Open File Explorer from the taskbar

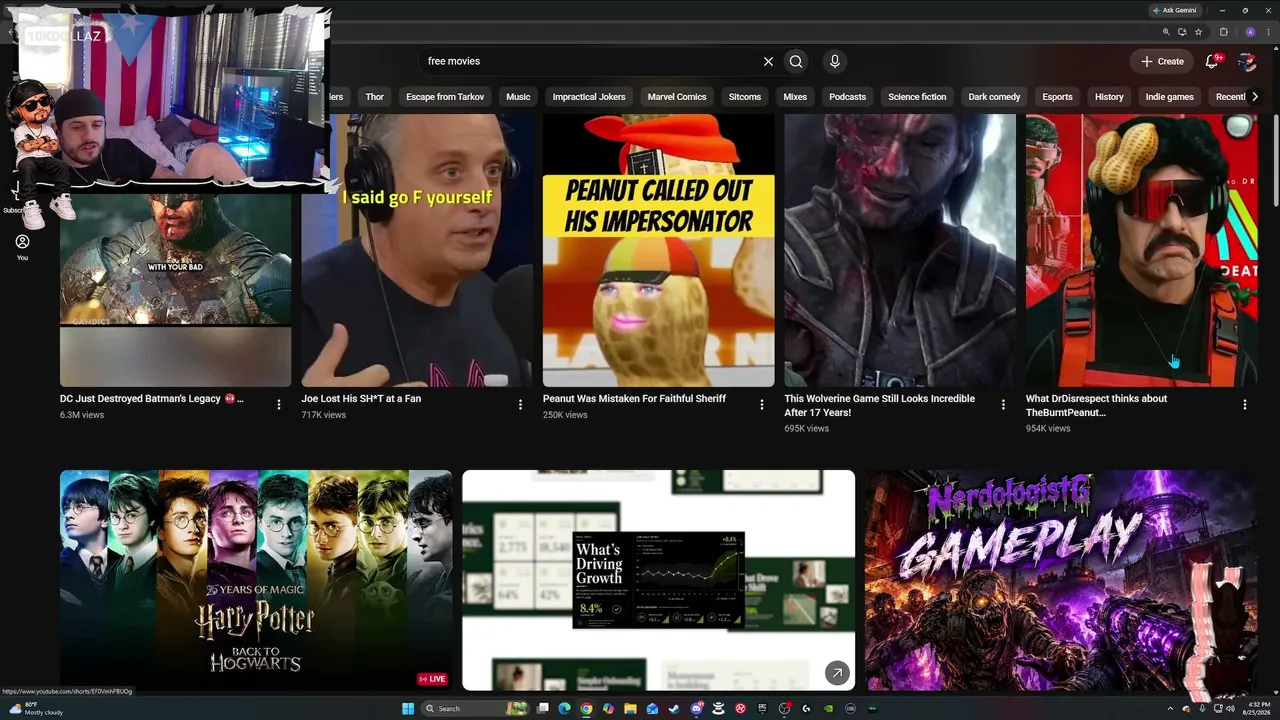click(630, 709)
